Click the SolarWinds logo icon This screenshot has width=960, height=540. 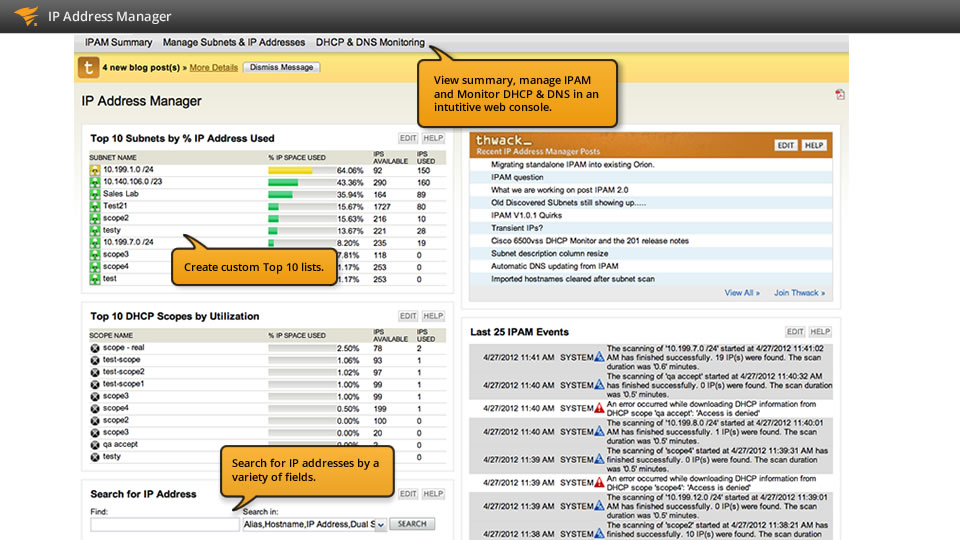[26, 16]
